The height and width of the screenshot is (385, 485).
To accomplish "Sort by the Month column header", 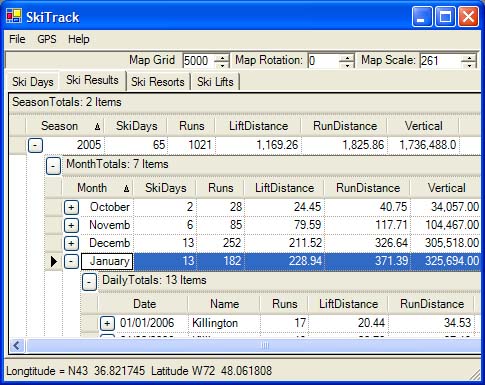I will point(98,188).
